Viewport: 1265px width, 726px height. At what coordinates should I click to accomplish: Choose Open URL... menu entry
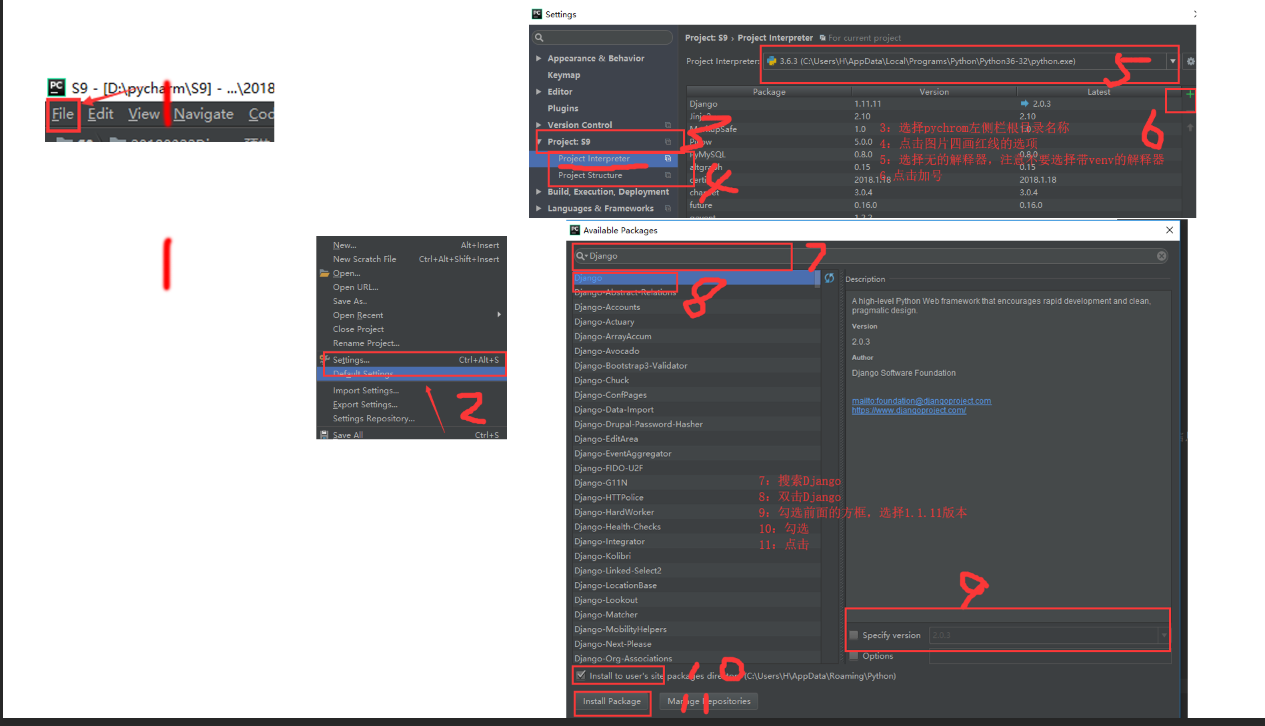[412, 287]
